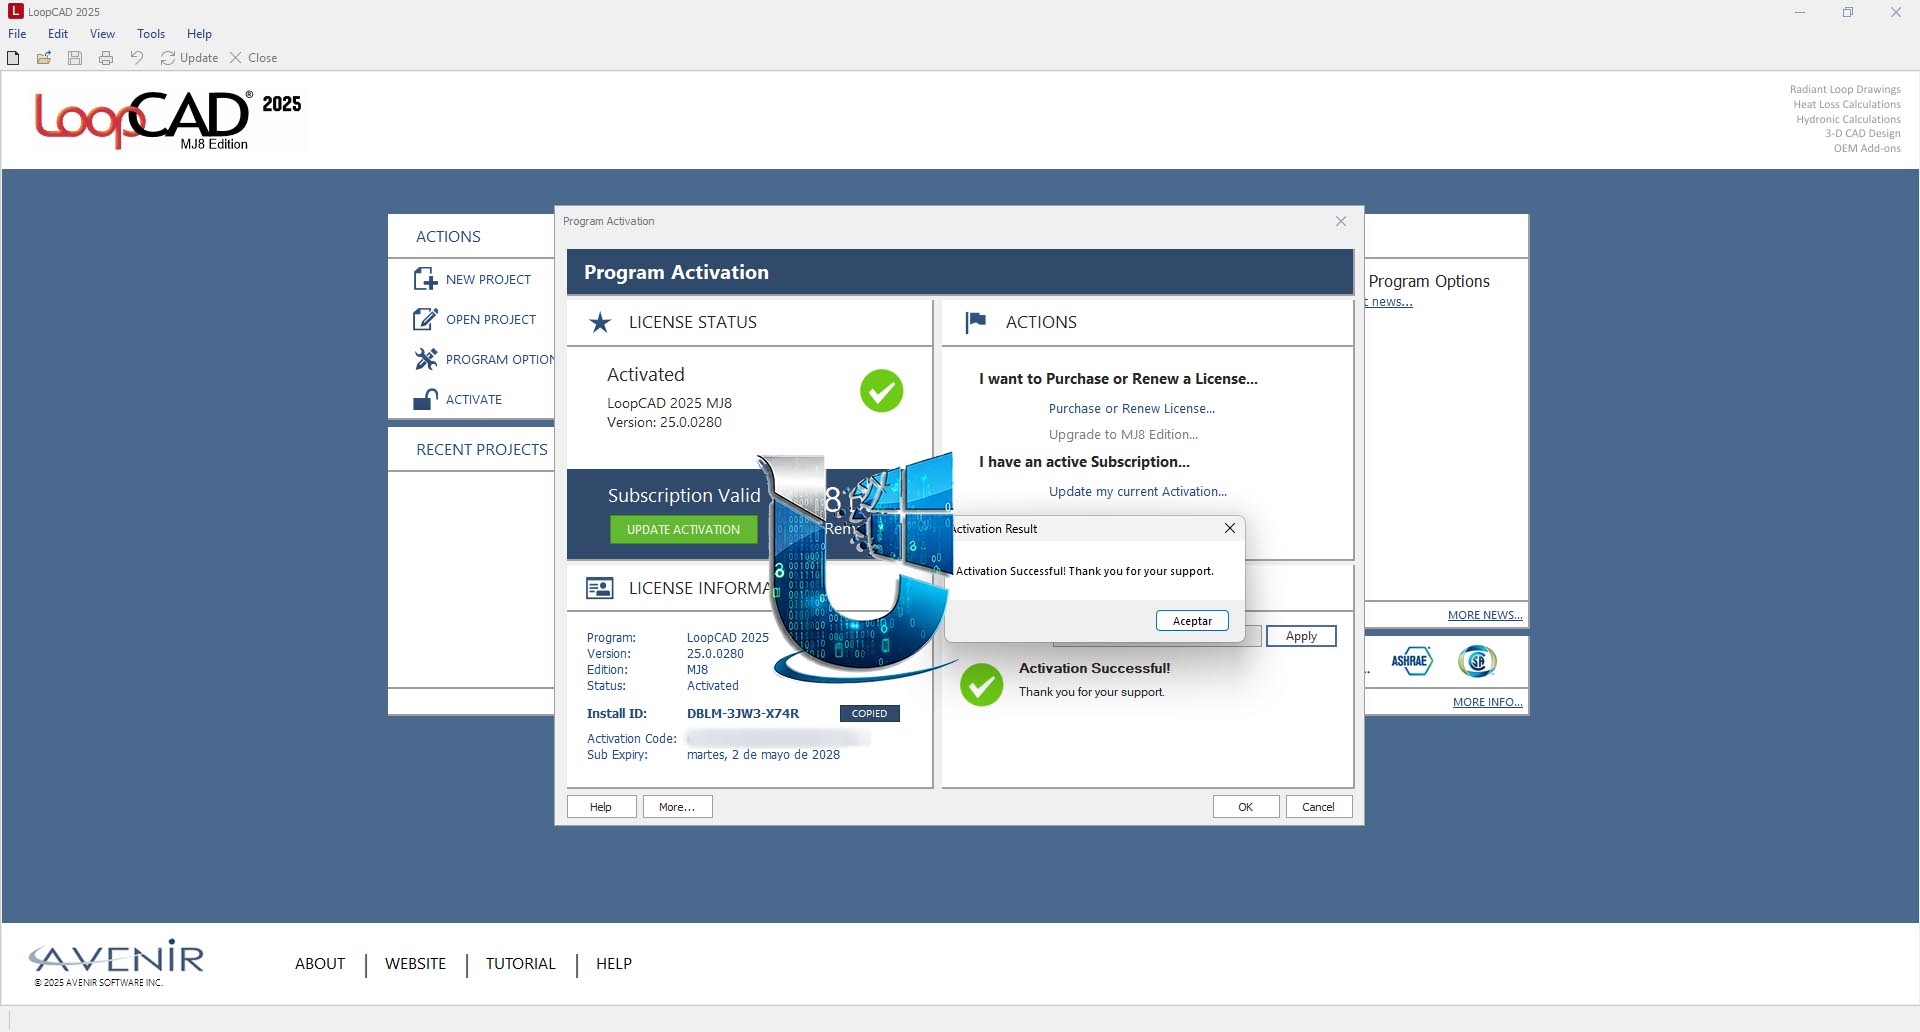Click the Update toolbar button

pyautogui.click(x=189, y=58)
